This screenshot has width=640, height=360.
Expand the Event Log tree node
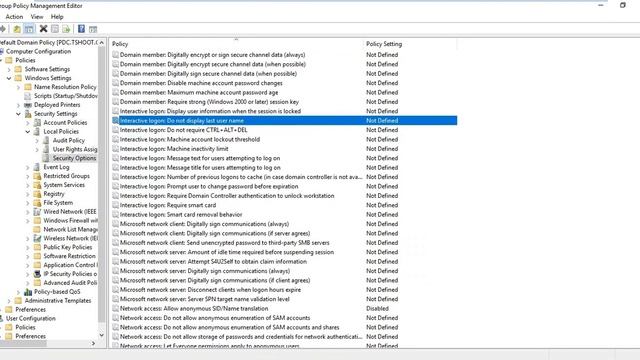(27, 167)
